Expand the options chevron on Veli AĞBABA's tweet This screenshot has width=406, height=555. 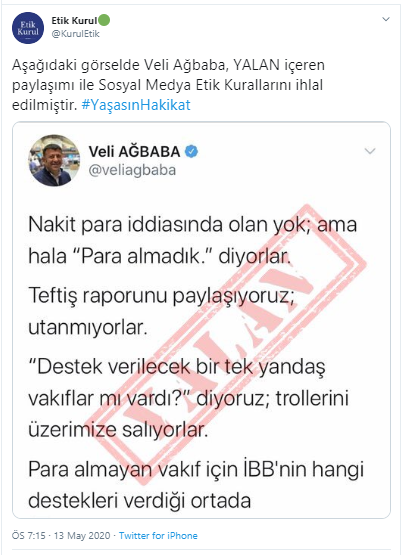[370, 151]
